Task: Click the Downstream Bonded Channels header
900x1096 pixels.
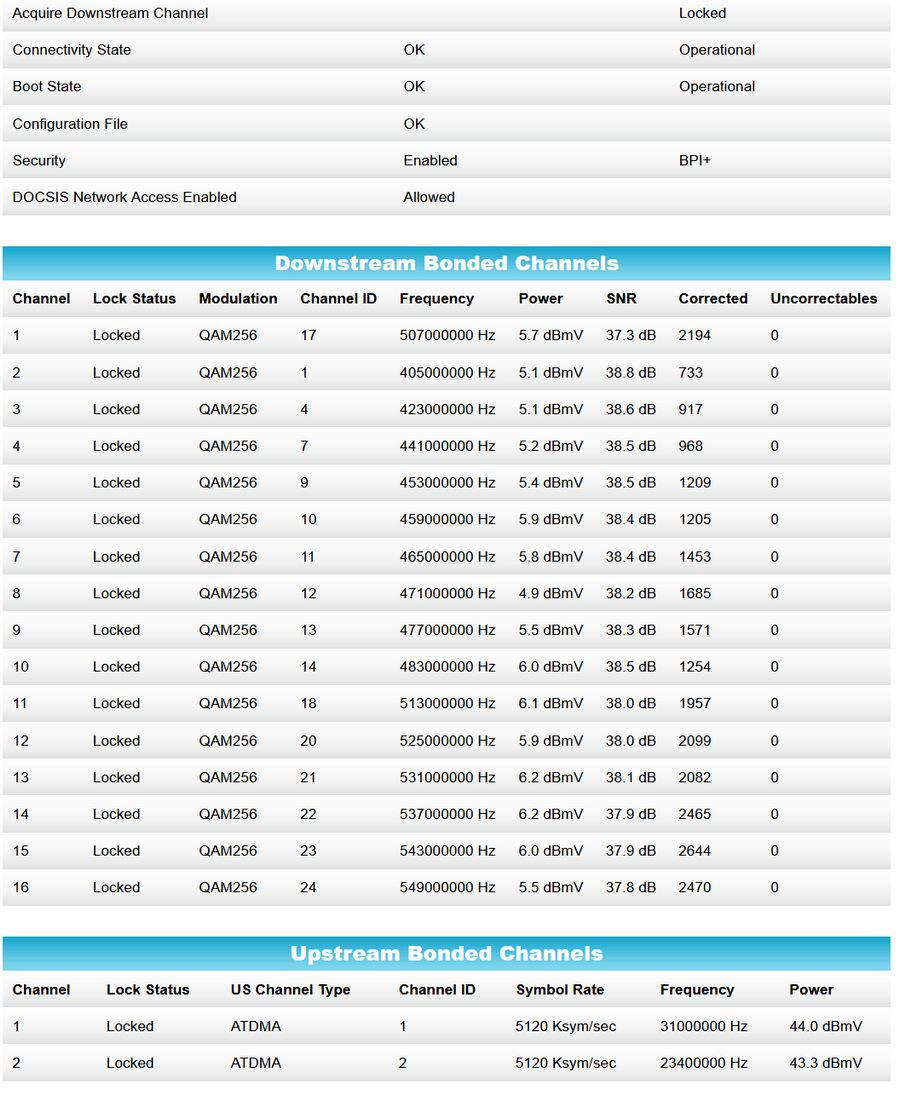Action: point(447,264)
